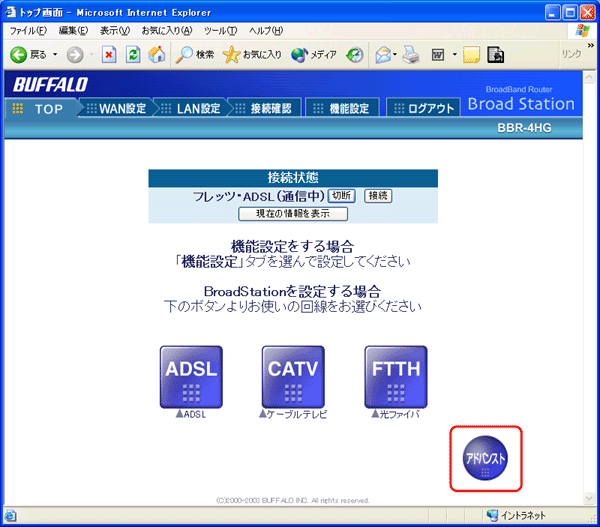Click the Broad Station header text

[521, 104]
